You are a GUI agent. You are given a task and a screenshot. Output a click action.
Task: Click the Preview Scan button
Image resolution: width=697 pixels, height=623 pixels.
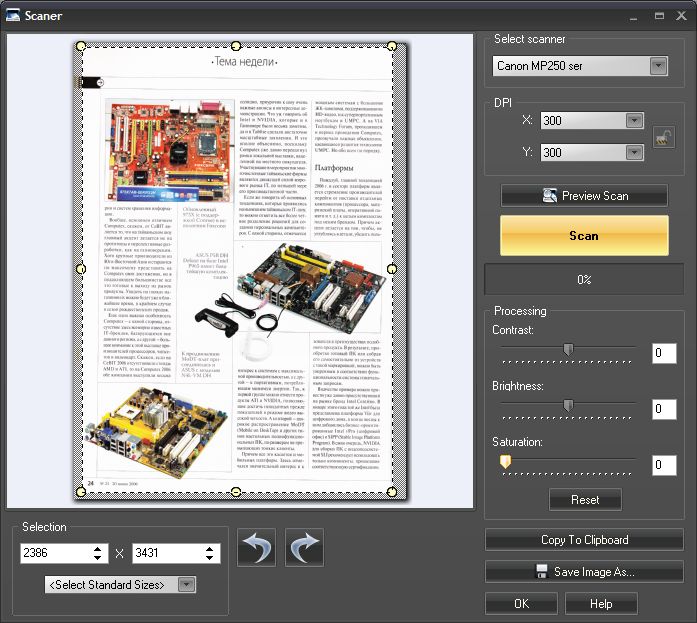584,196
